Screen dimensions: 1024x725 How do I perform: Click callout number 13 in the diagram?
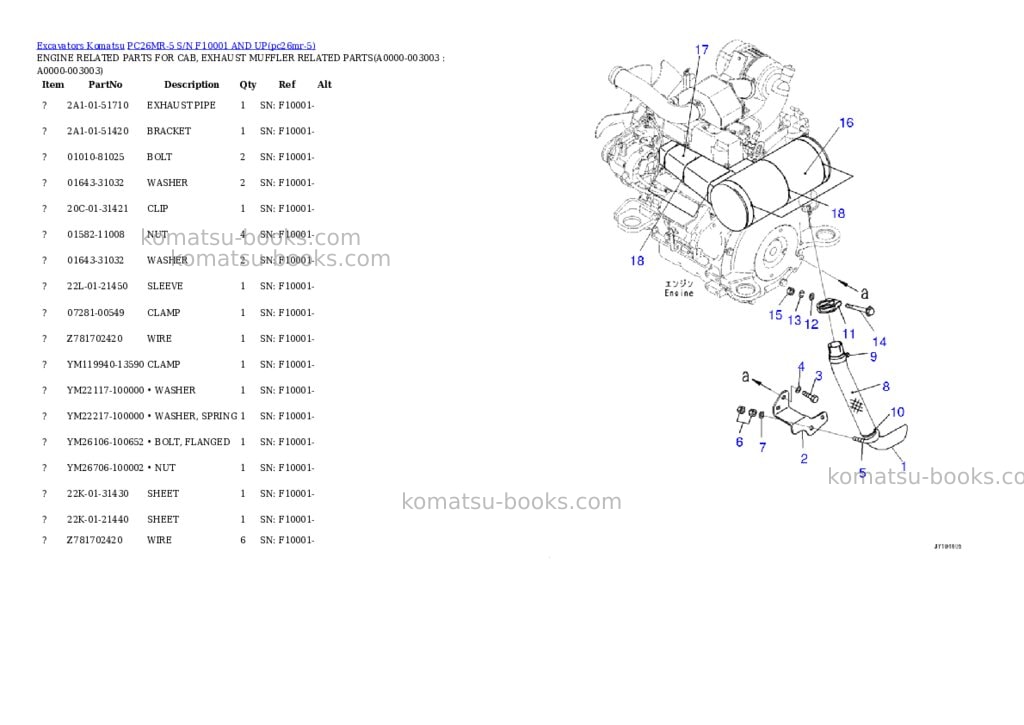pos(794,320)
